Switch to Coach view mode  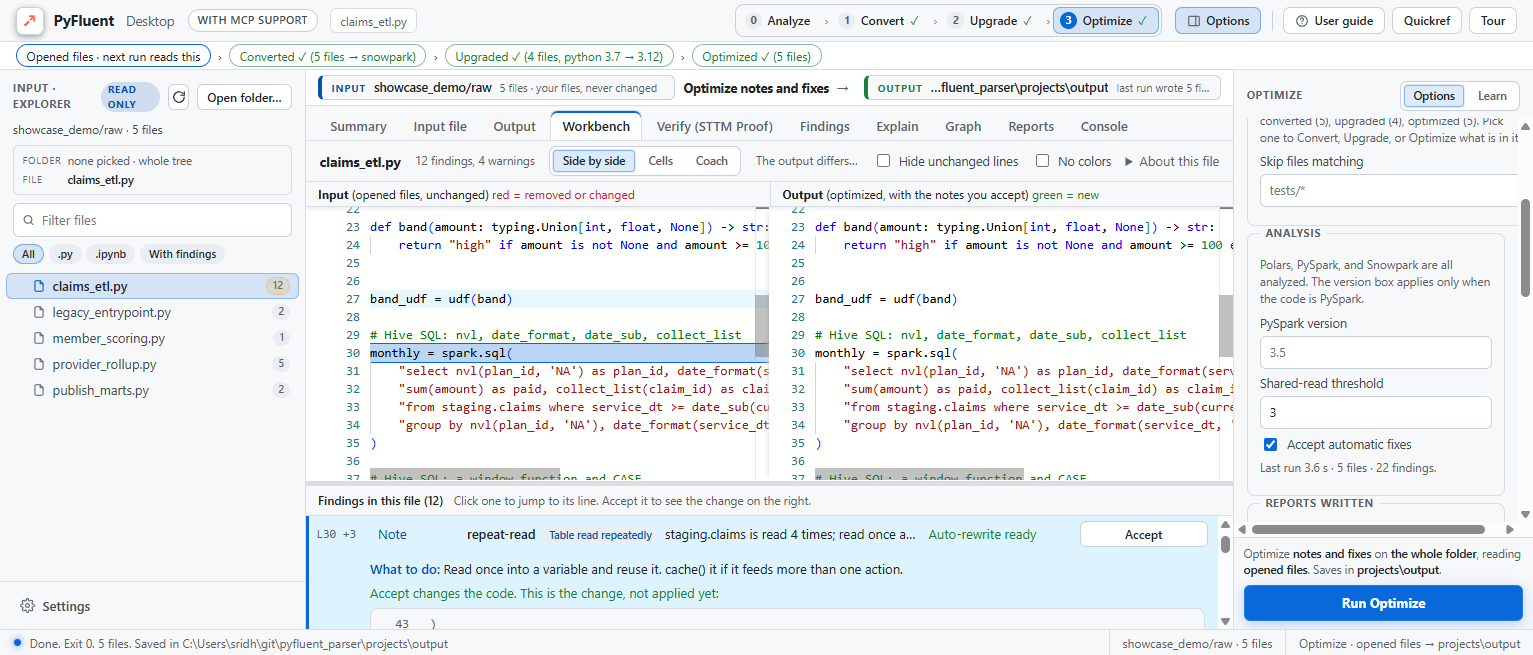tap(711, 161)
